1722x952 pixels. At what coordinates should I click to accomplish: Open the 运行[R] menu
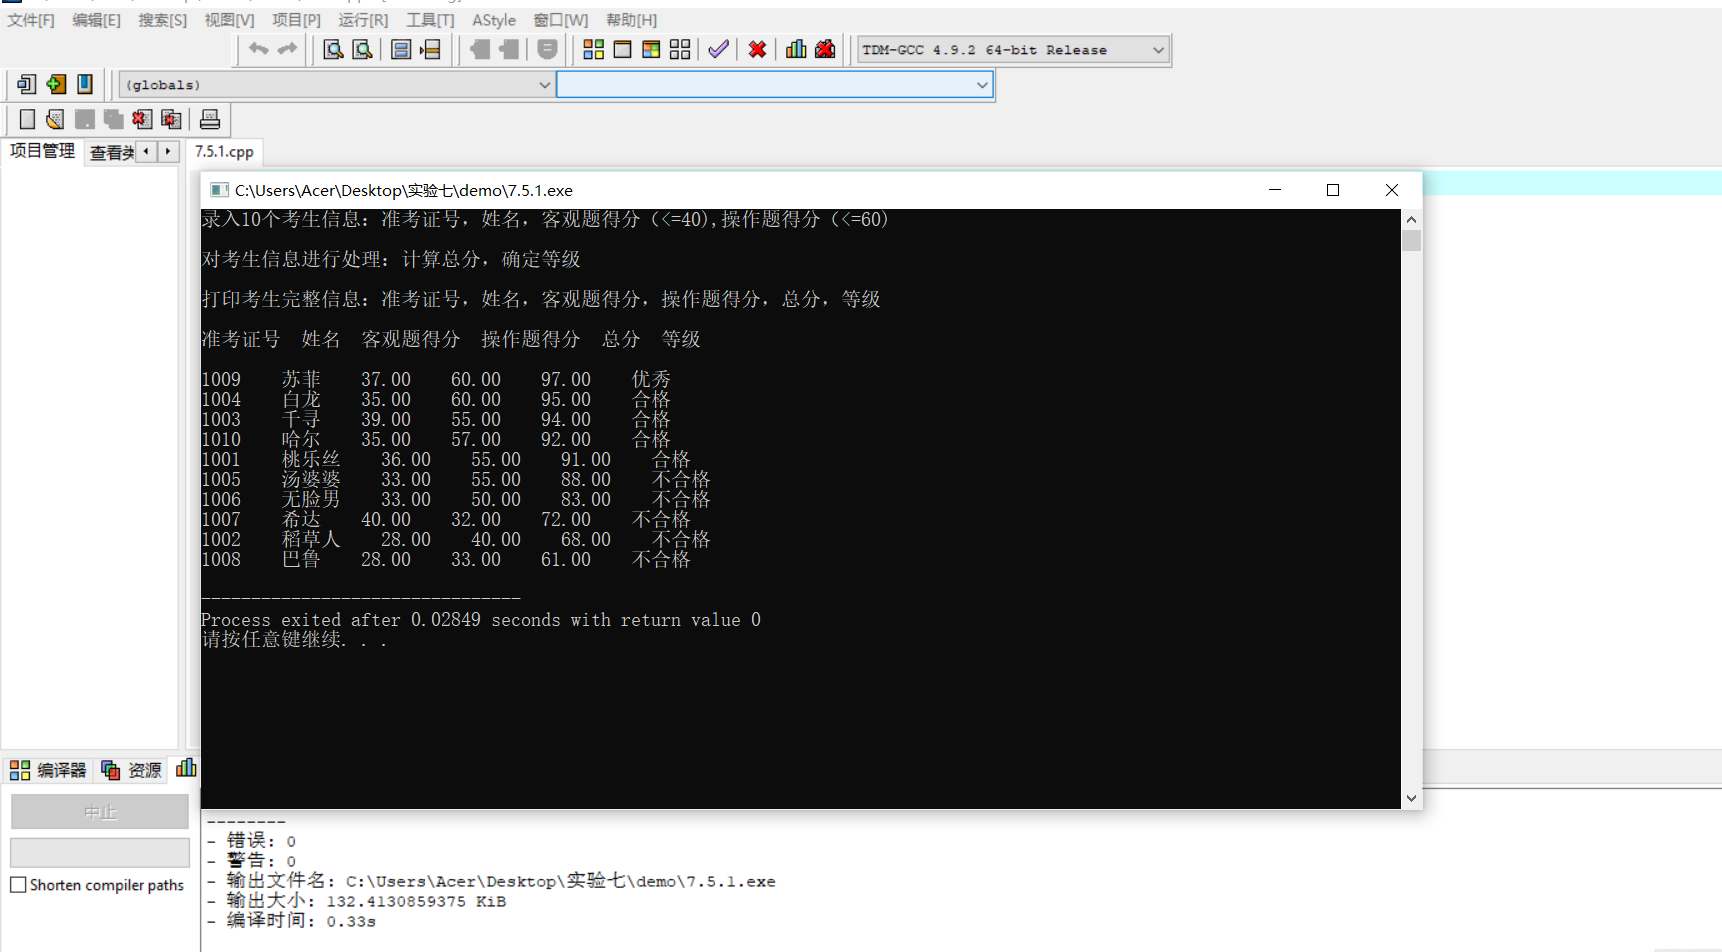pos(363,20)
